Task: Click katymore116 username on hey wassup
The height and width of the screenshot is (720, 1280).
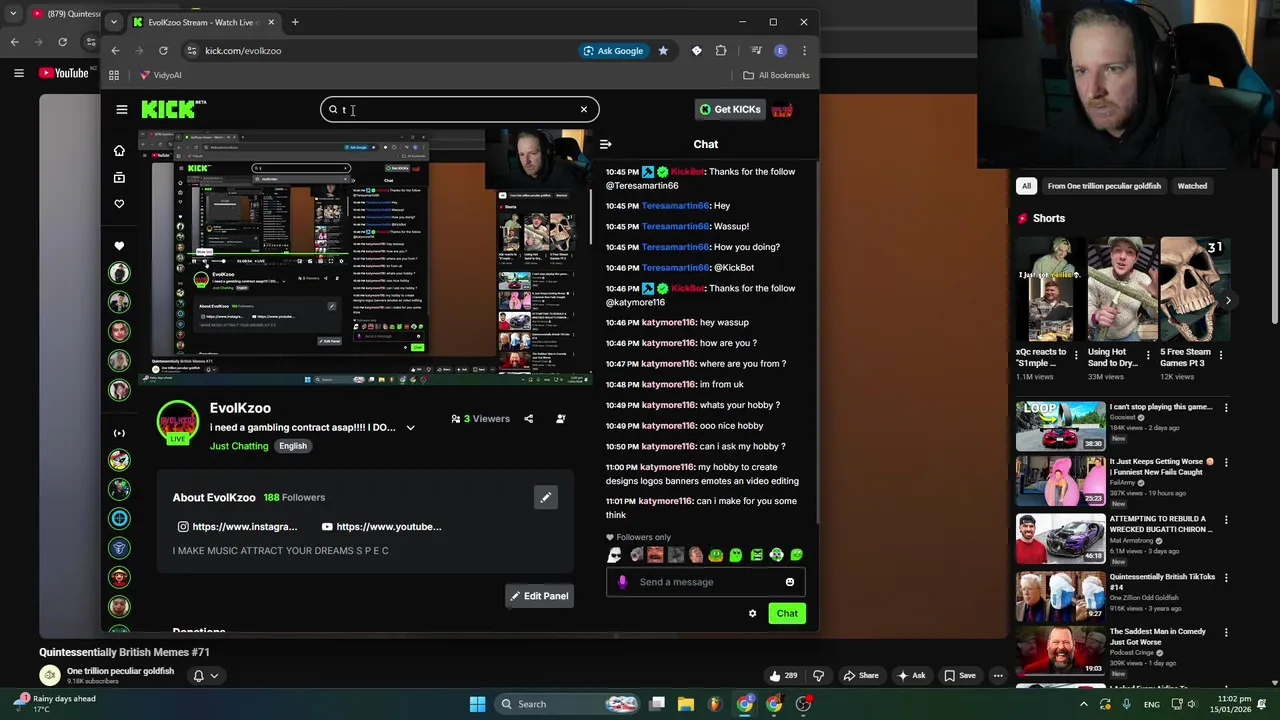Action: pos(668,323)
